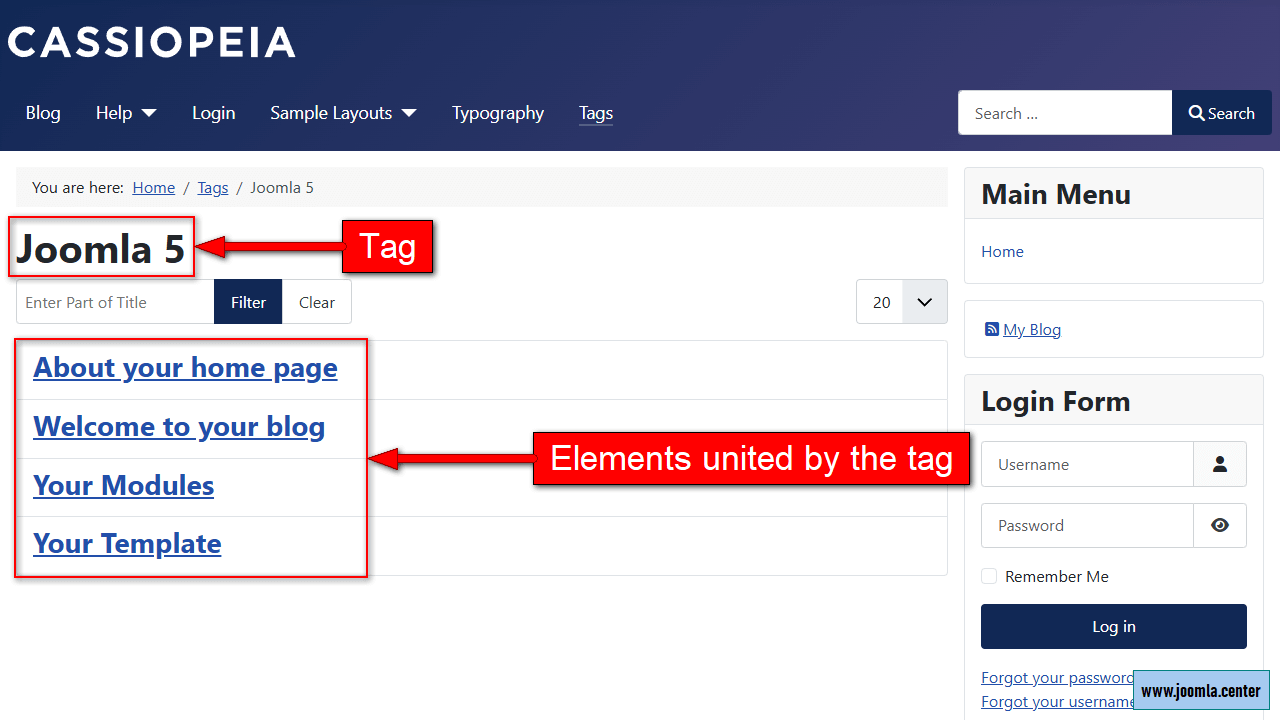This screenshot has height=720, width=1280.
Task: Focus the Enter Part of Title field
Action: [x=115, y=302]
